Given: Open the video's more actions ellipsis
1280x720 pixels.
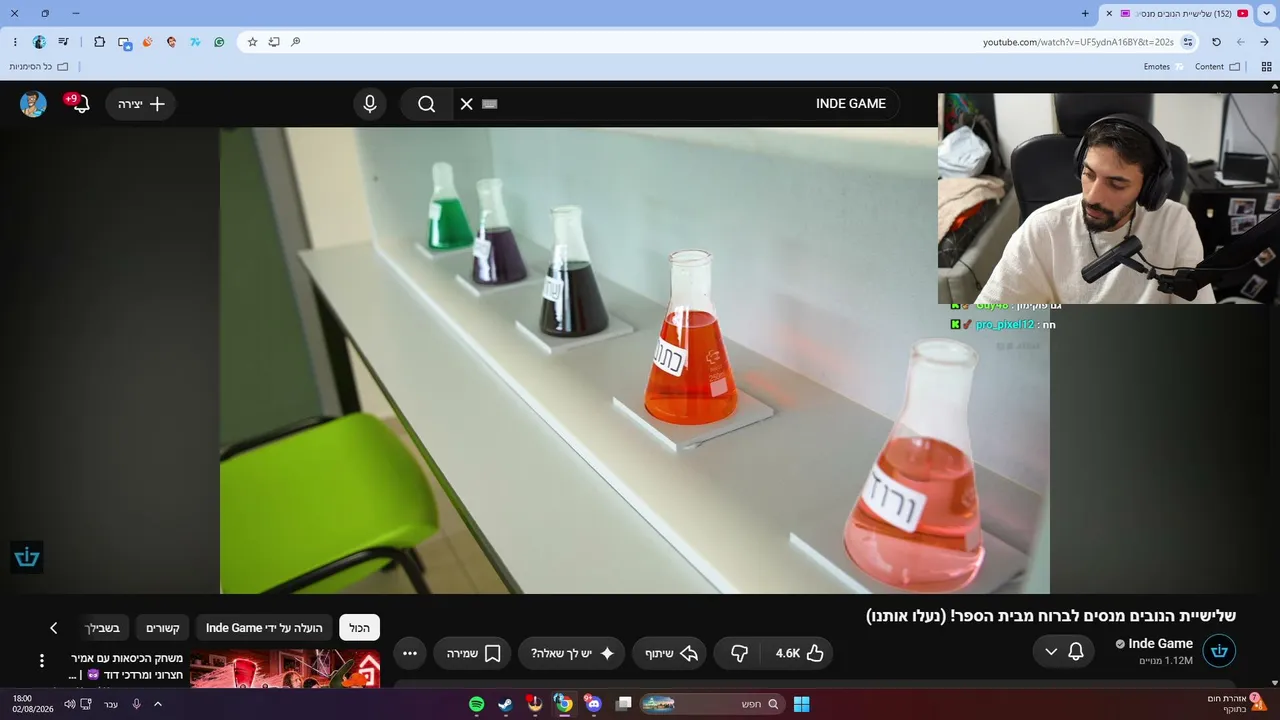Looking at the screenshot, I should click(410, 653).
